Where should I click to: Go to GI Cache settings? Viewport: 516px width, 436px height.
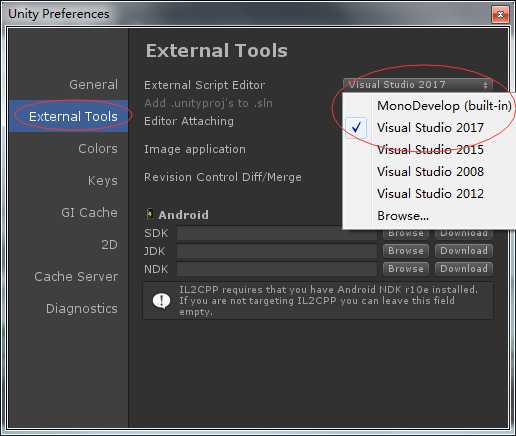click(x=89, y=213)
